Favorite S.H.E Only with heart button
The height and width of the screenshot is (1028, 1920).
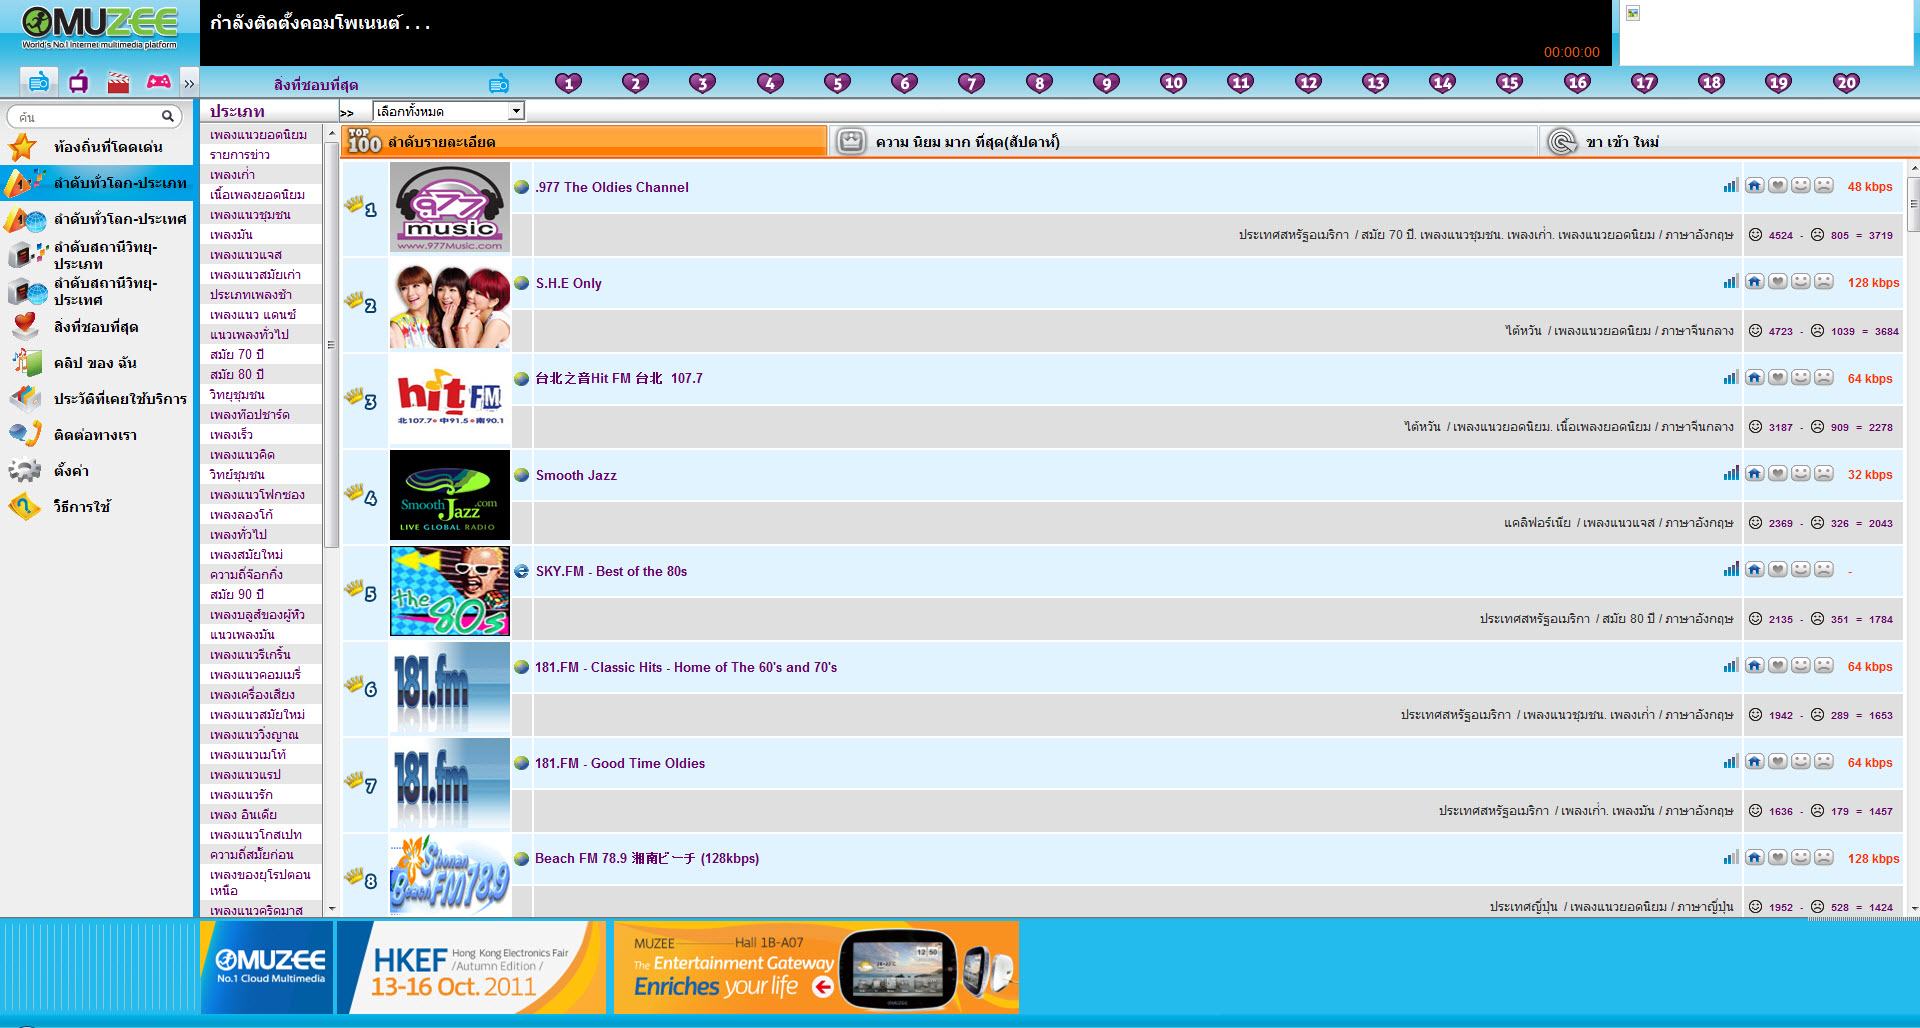1777,282
